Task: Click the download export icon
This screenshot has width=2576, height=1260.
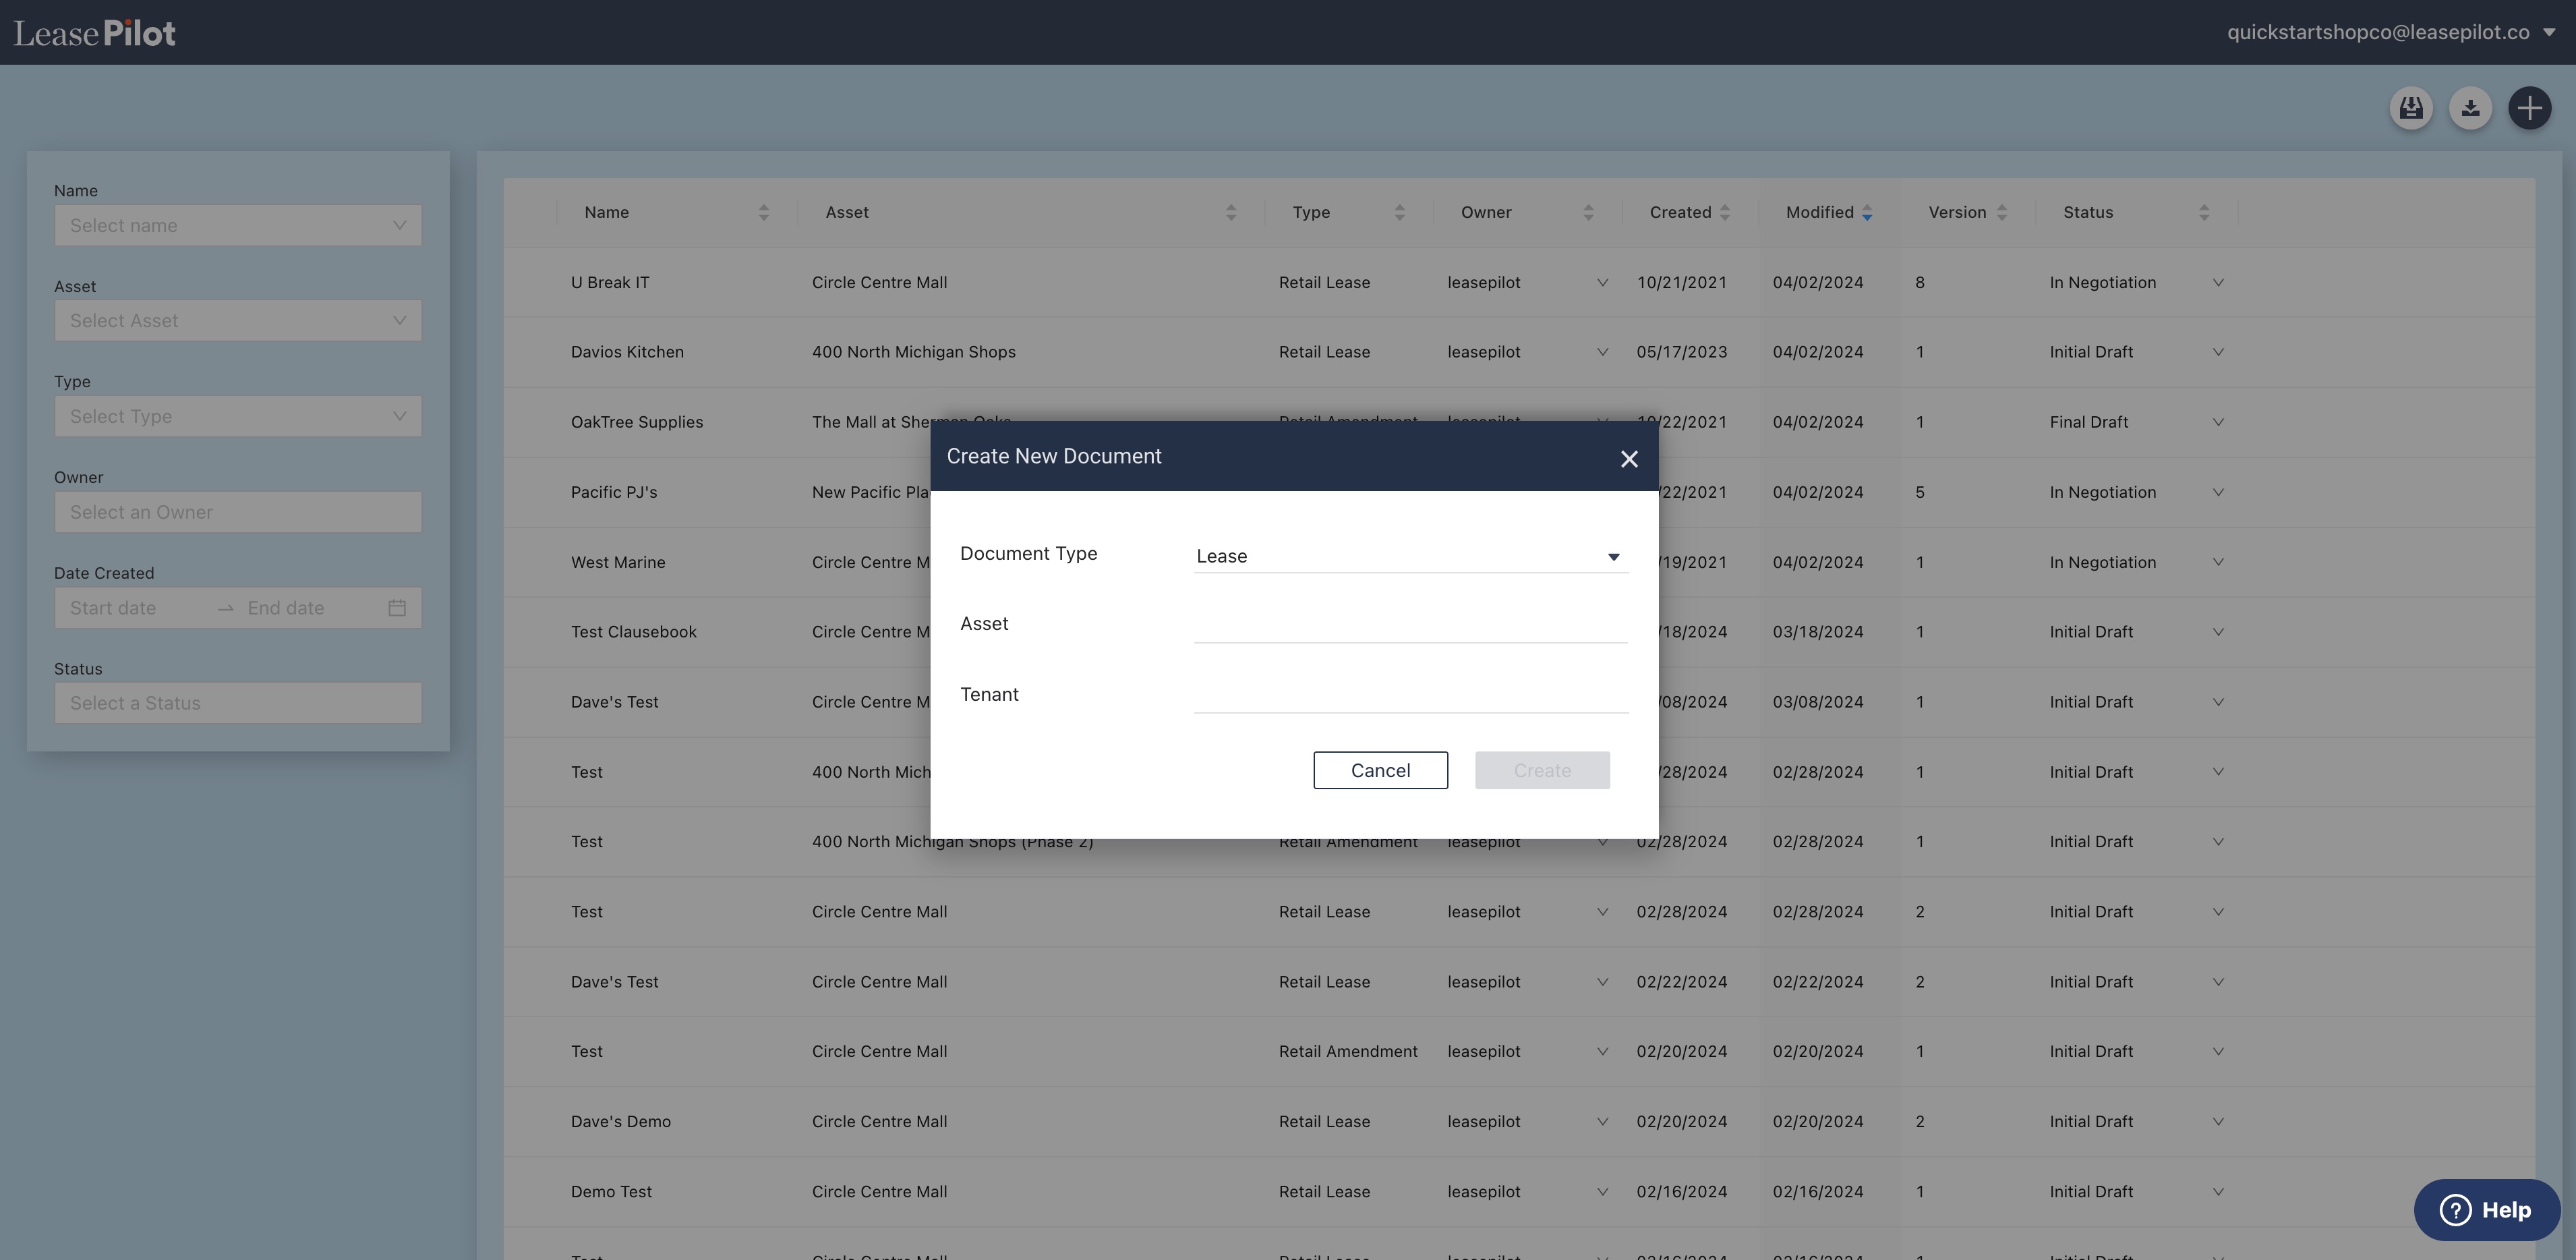Action: (x=2471, y=107)
